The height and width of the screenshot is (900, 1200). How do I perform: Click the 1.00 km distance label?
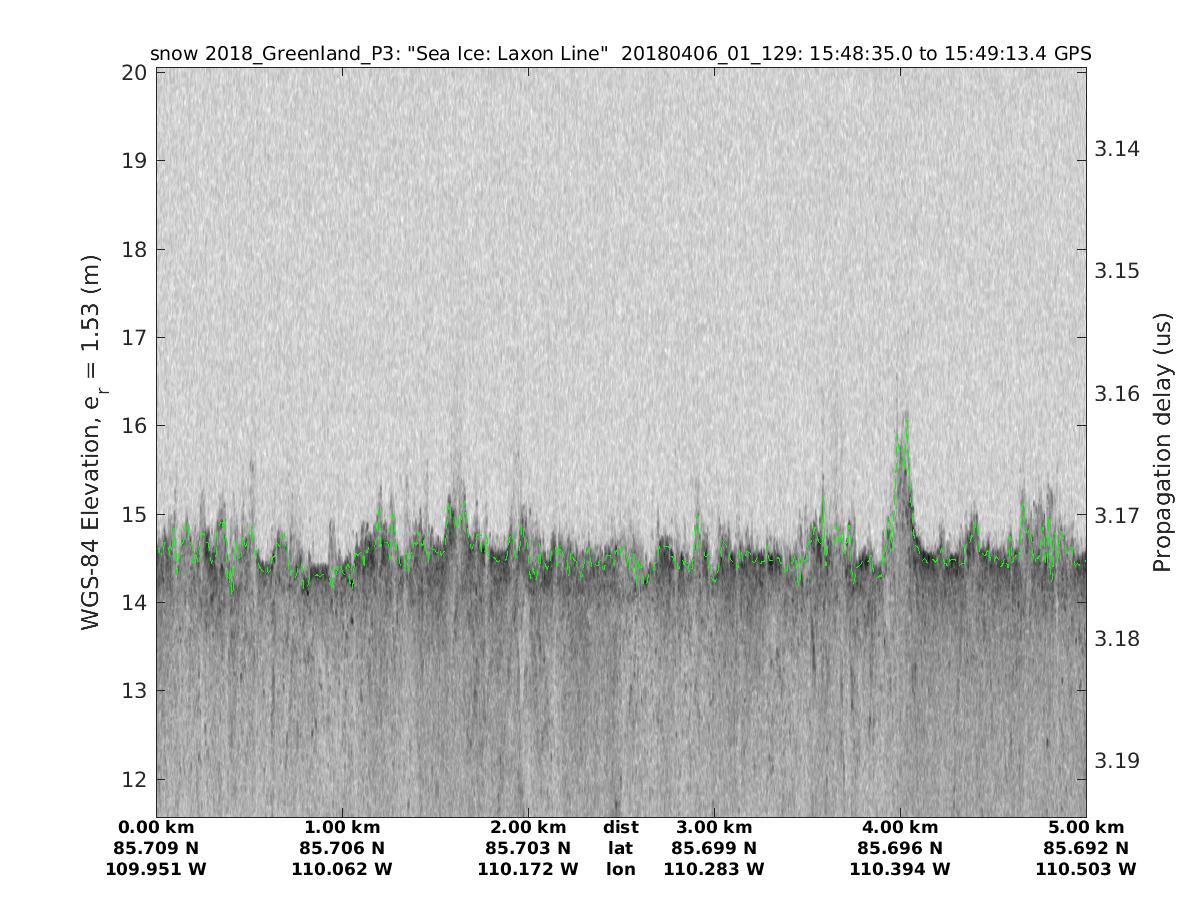coord(342,827)
